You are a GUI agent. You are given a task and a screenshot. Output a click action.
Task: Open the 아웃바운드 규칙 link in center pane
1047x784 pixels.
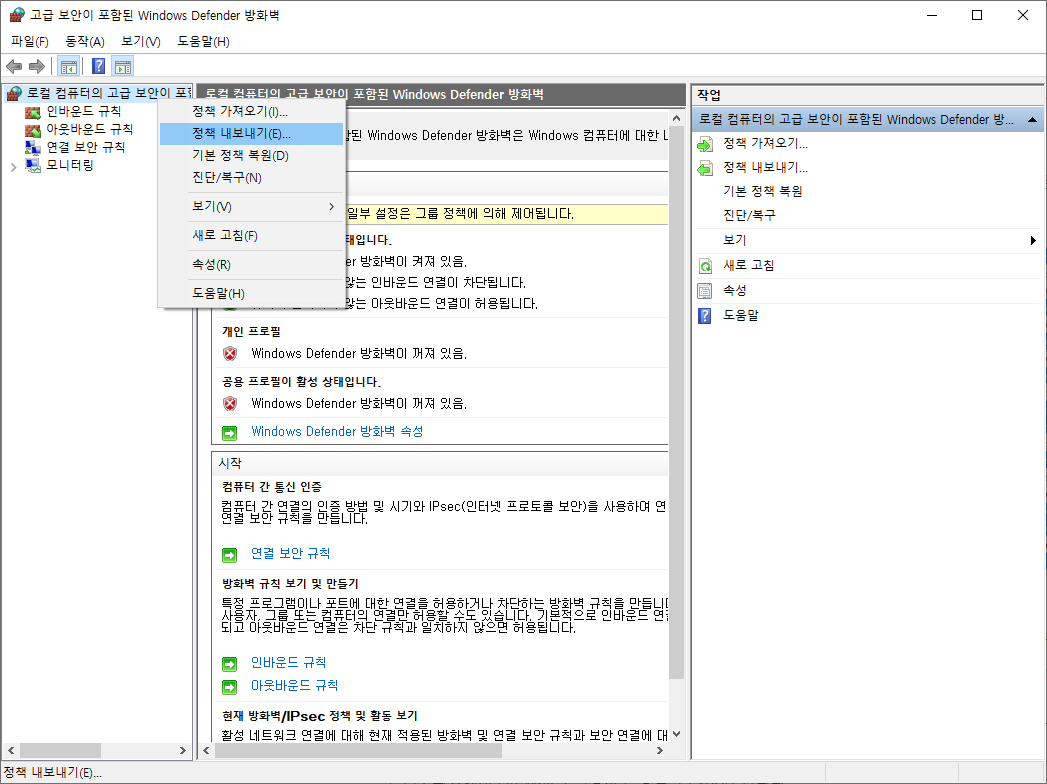tap(294, 686)
